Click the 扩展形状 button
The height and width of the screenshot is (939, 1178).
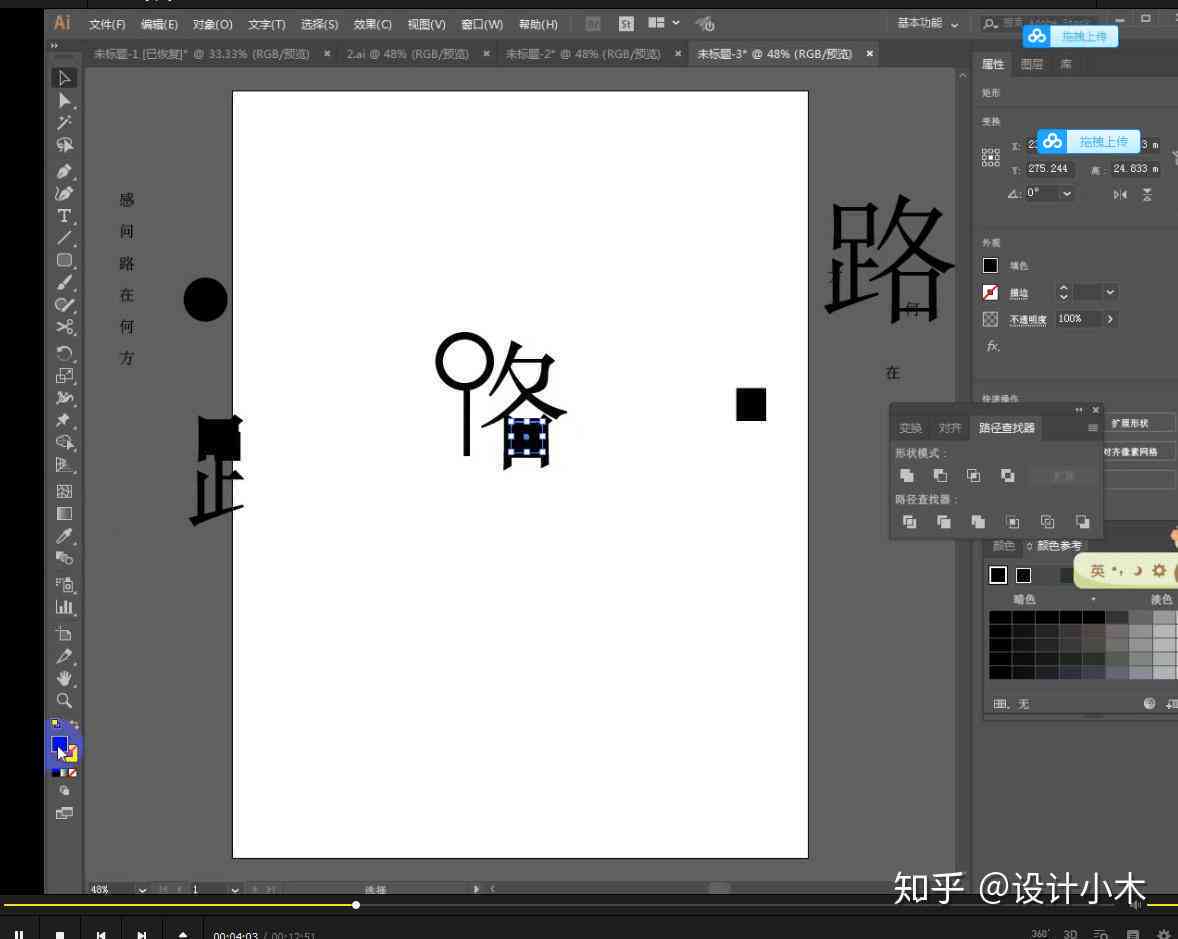[x=1130, y=424]
